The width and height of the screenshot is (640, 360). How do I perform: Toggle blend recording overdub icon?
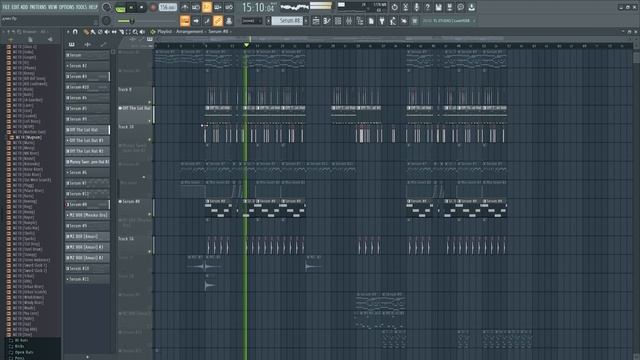[218, 7]
